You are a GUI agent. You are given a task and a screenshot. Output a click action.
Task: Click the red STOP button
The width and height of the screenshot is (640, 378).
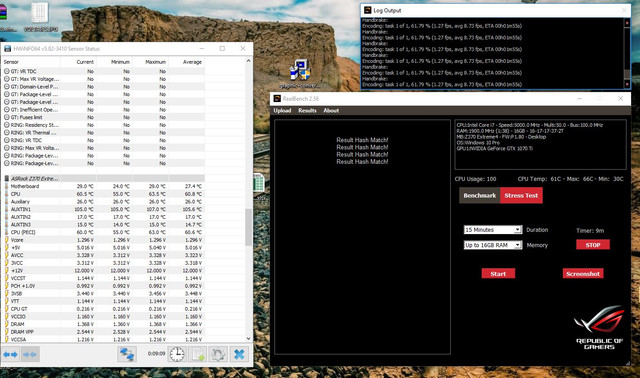coord(593,245)
